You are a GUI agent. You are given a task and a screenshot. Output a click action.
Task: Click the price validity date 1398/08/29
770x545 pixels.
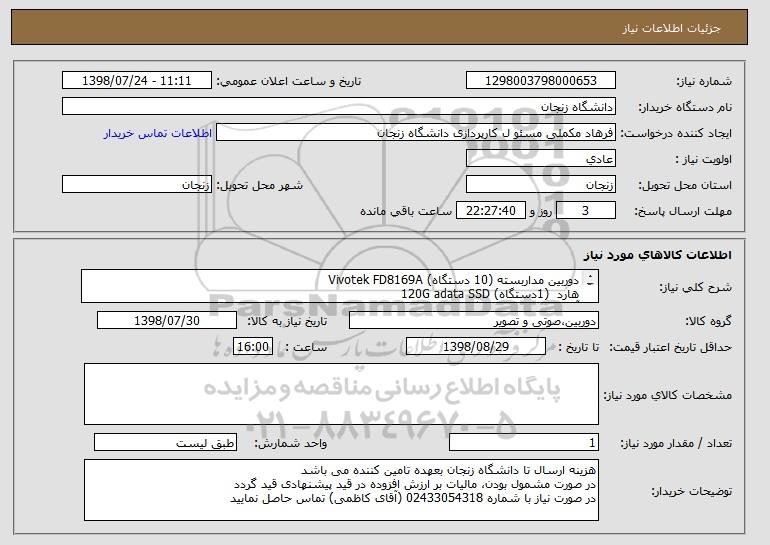(x=476, y=347)
